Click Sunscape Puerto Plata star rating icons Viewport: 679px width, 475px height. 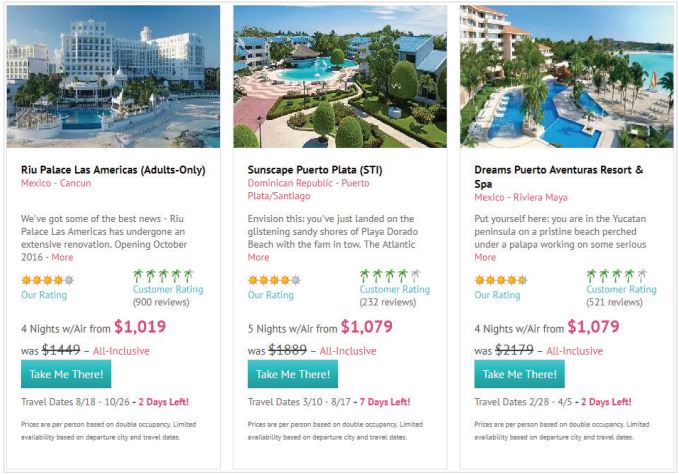(x=273, y=280)
